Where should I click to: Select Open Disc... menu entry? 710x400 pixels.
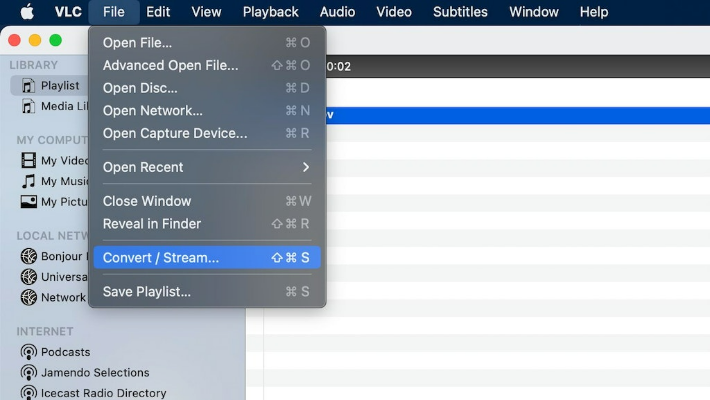(x=207, y=88)
